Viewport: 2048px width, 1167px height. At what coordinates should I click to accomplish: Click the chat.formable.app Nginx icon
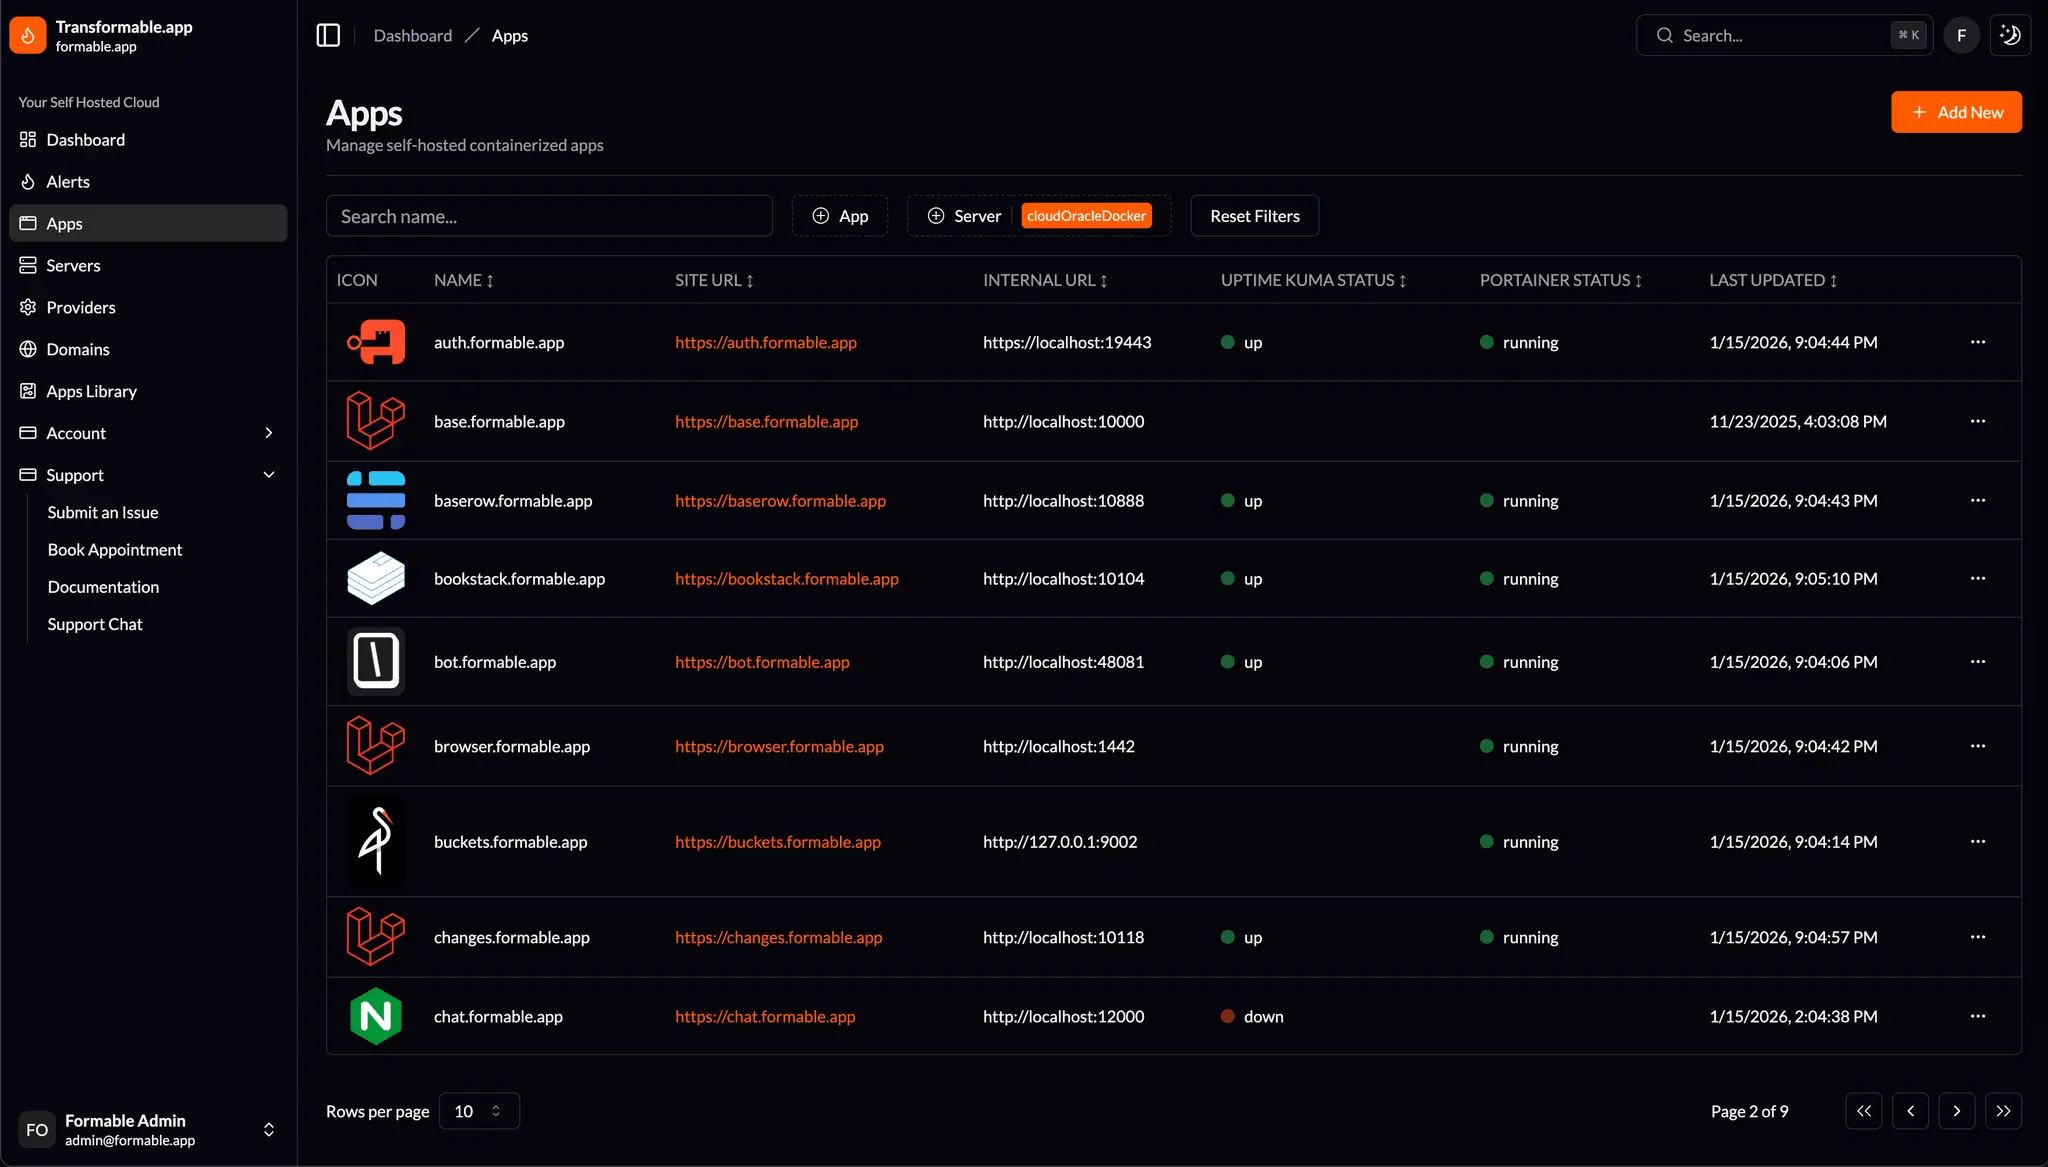(x=376, y=1017)
